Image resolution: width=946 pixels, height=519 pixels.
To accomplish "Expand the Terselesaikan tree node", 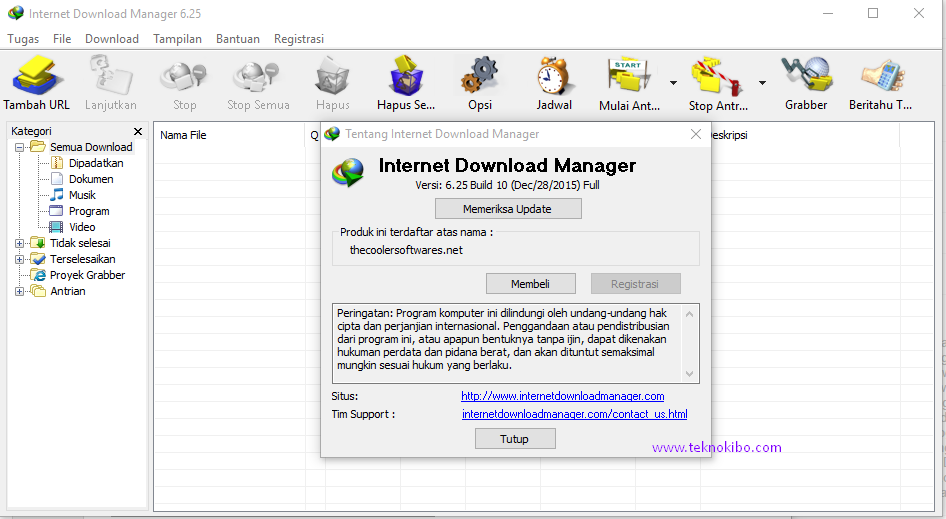I will (19, 260).
